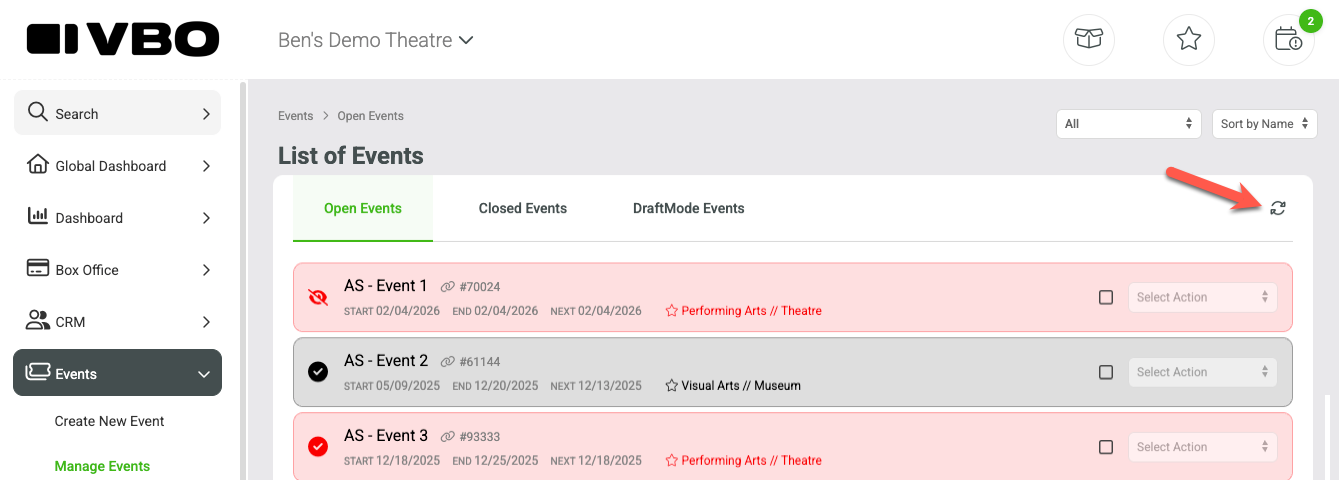Open the Ben's Demo Theatre venue dropdown
Screen dimensions: 1339x480
click(375, 41)
